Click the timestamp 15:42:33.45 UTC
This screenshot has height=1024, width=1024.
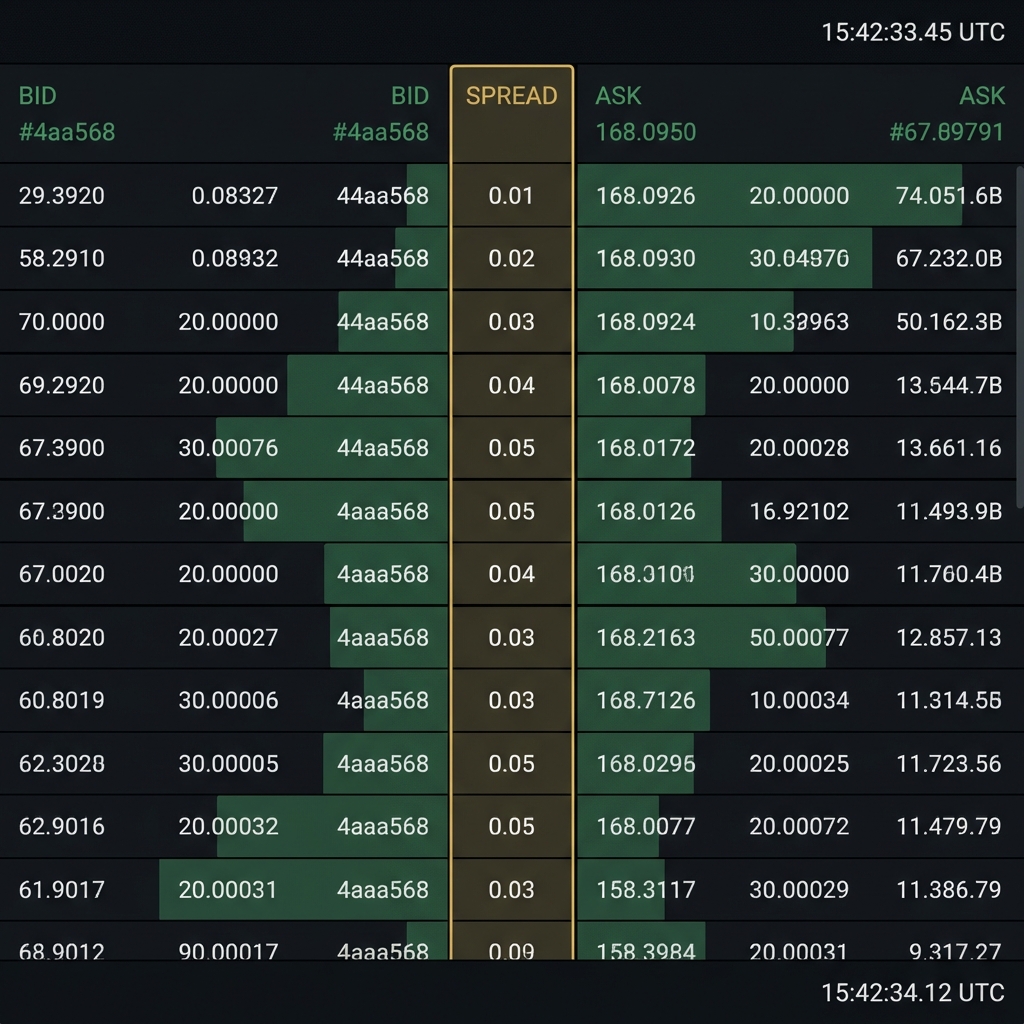pyautogui.click(x=911, y=32)
